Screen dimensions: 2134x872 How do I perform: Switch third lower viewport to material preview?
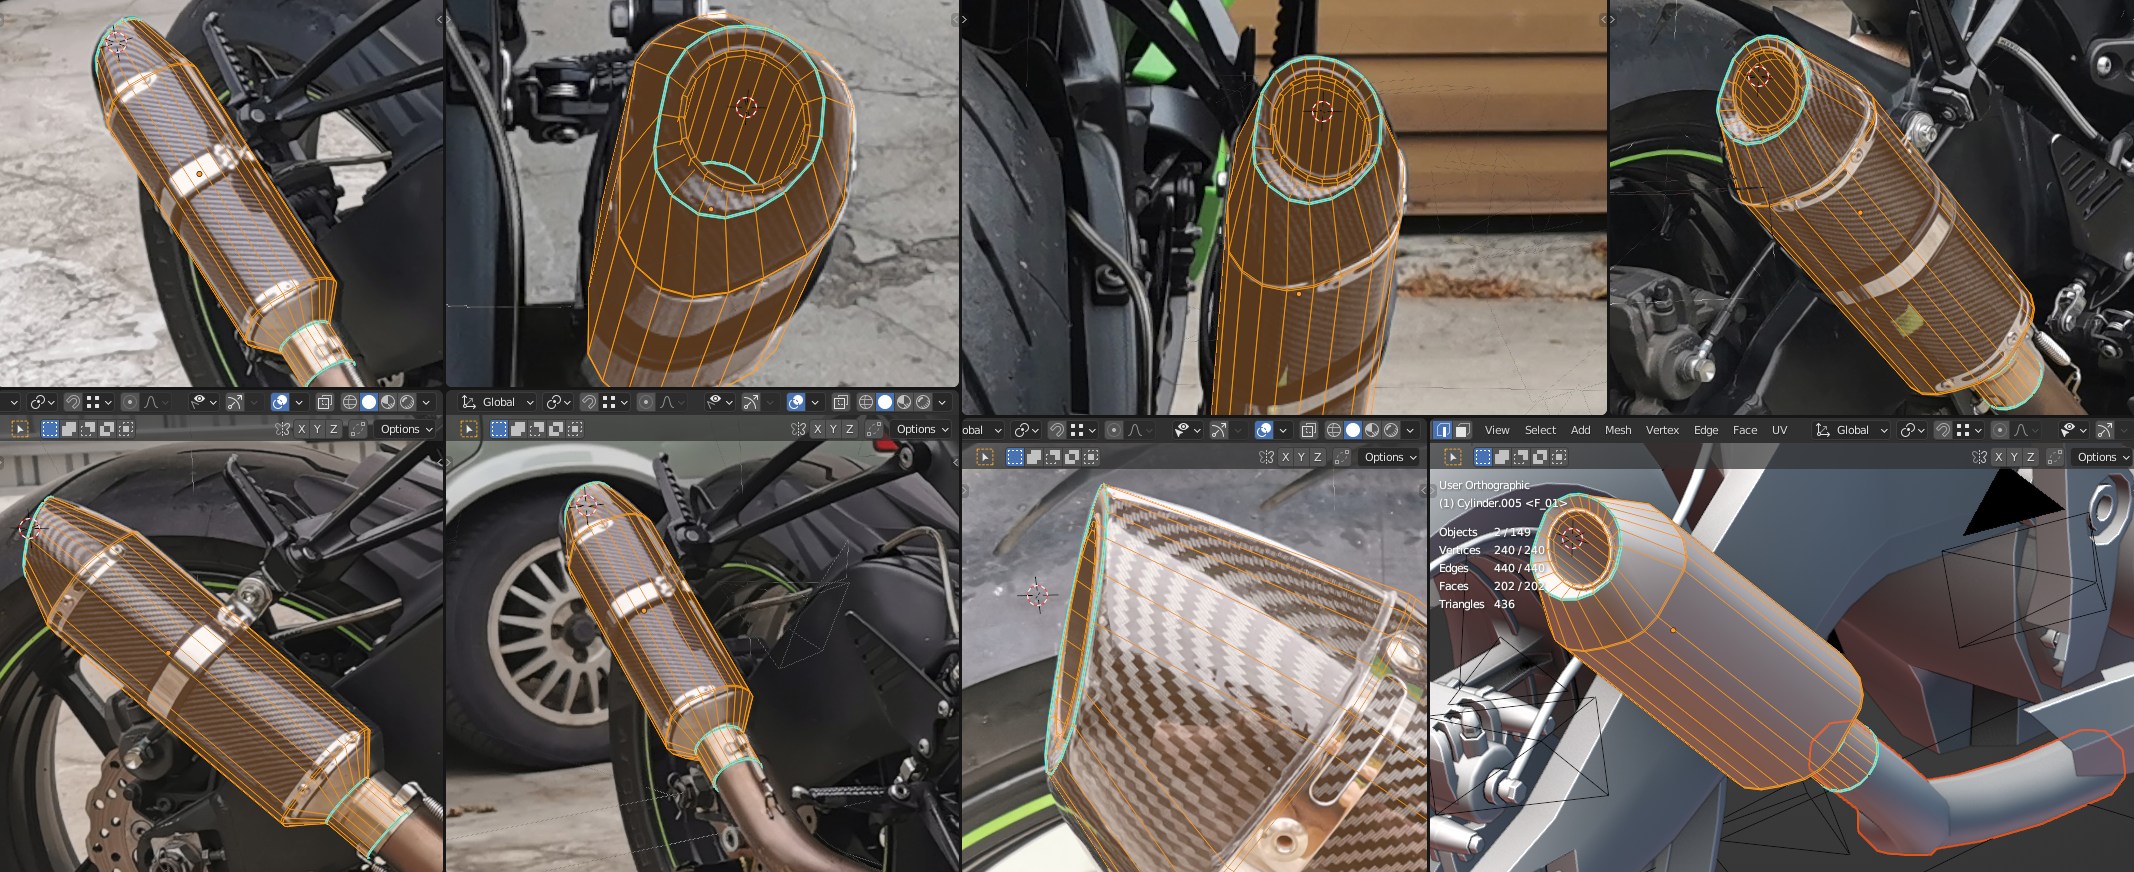click(x=1372, y=430)
